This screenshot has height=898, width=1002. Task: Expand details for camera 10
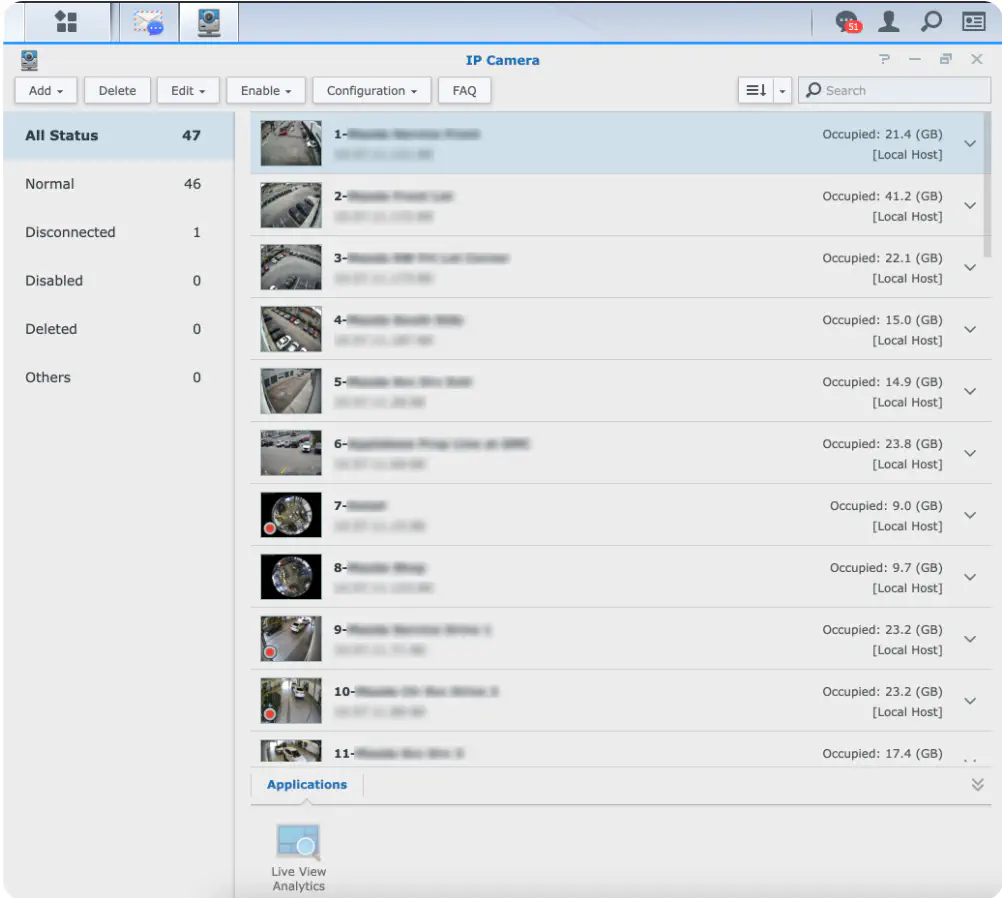tap(970, 702)
